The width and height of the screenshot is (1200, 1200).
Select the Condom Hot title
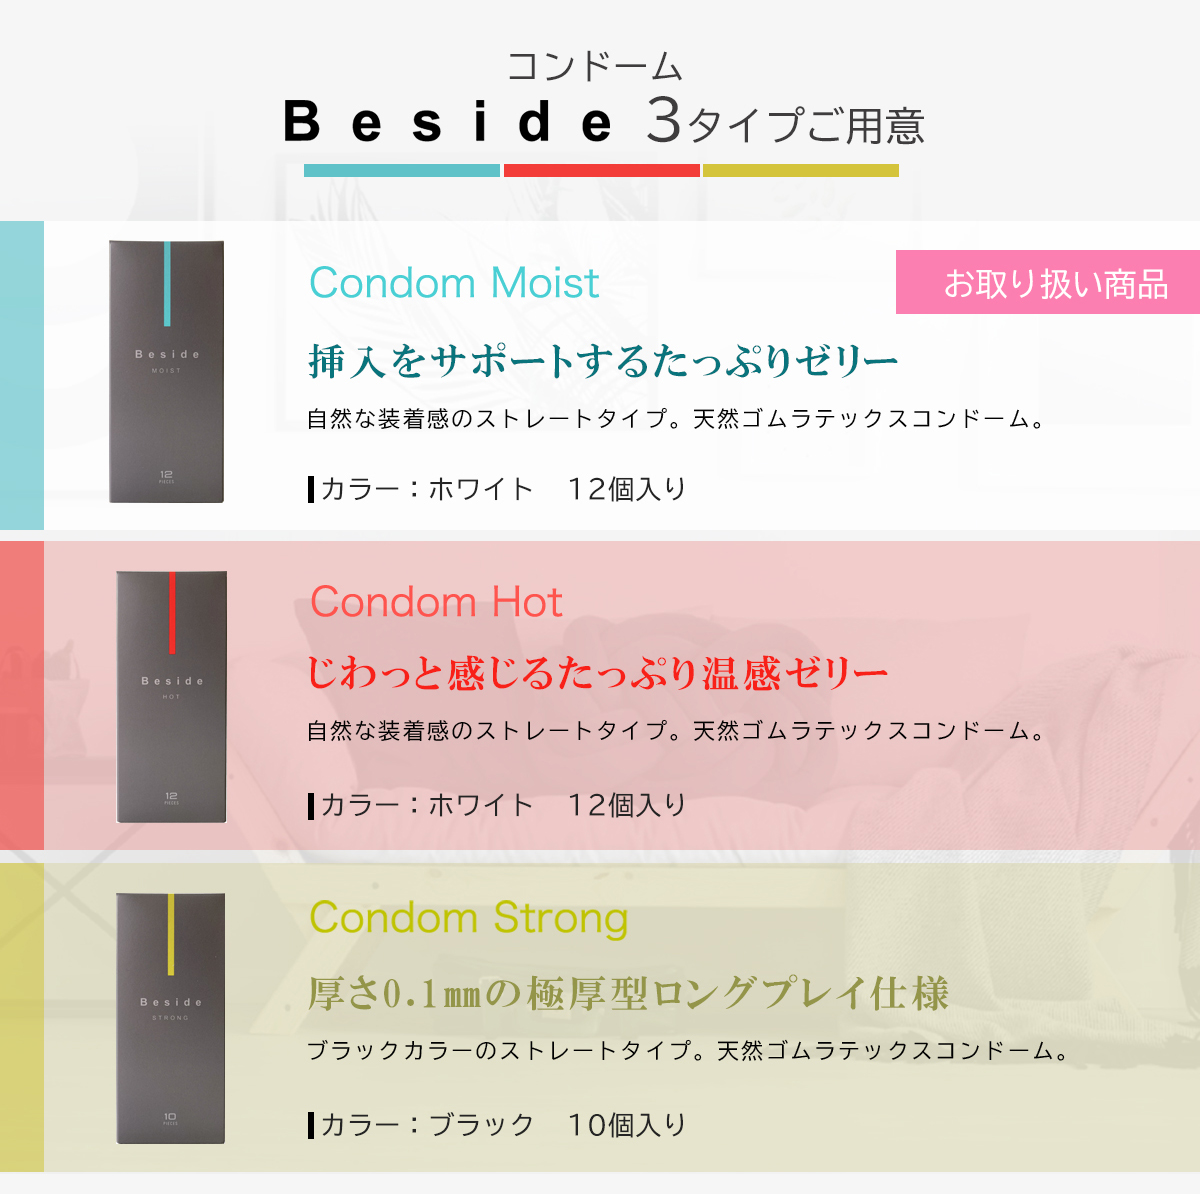436,602
